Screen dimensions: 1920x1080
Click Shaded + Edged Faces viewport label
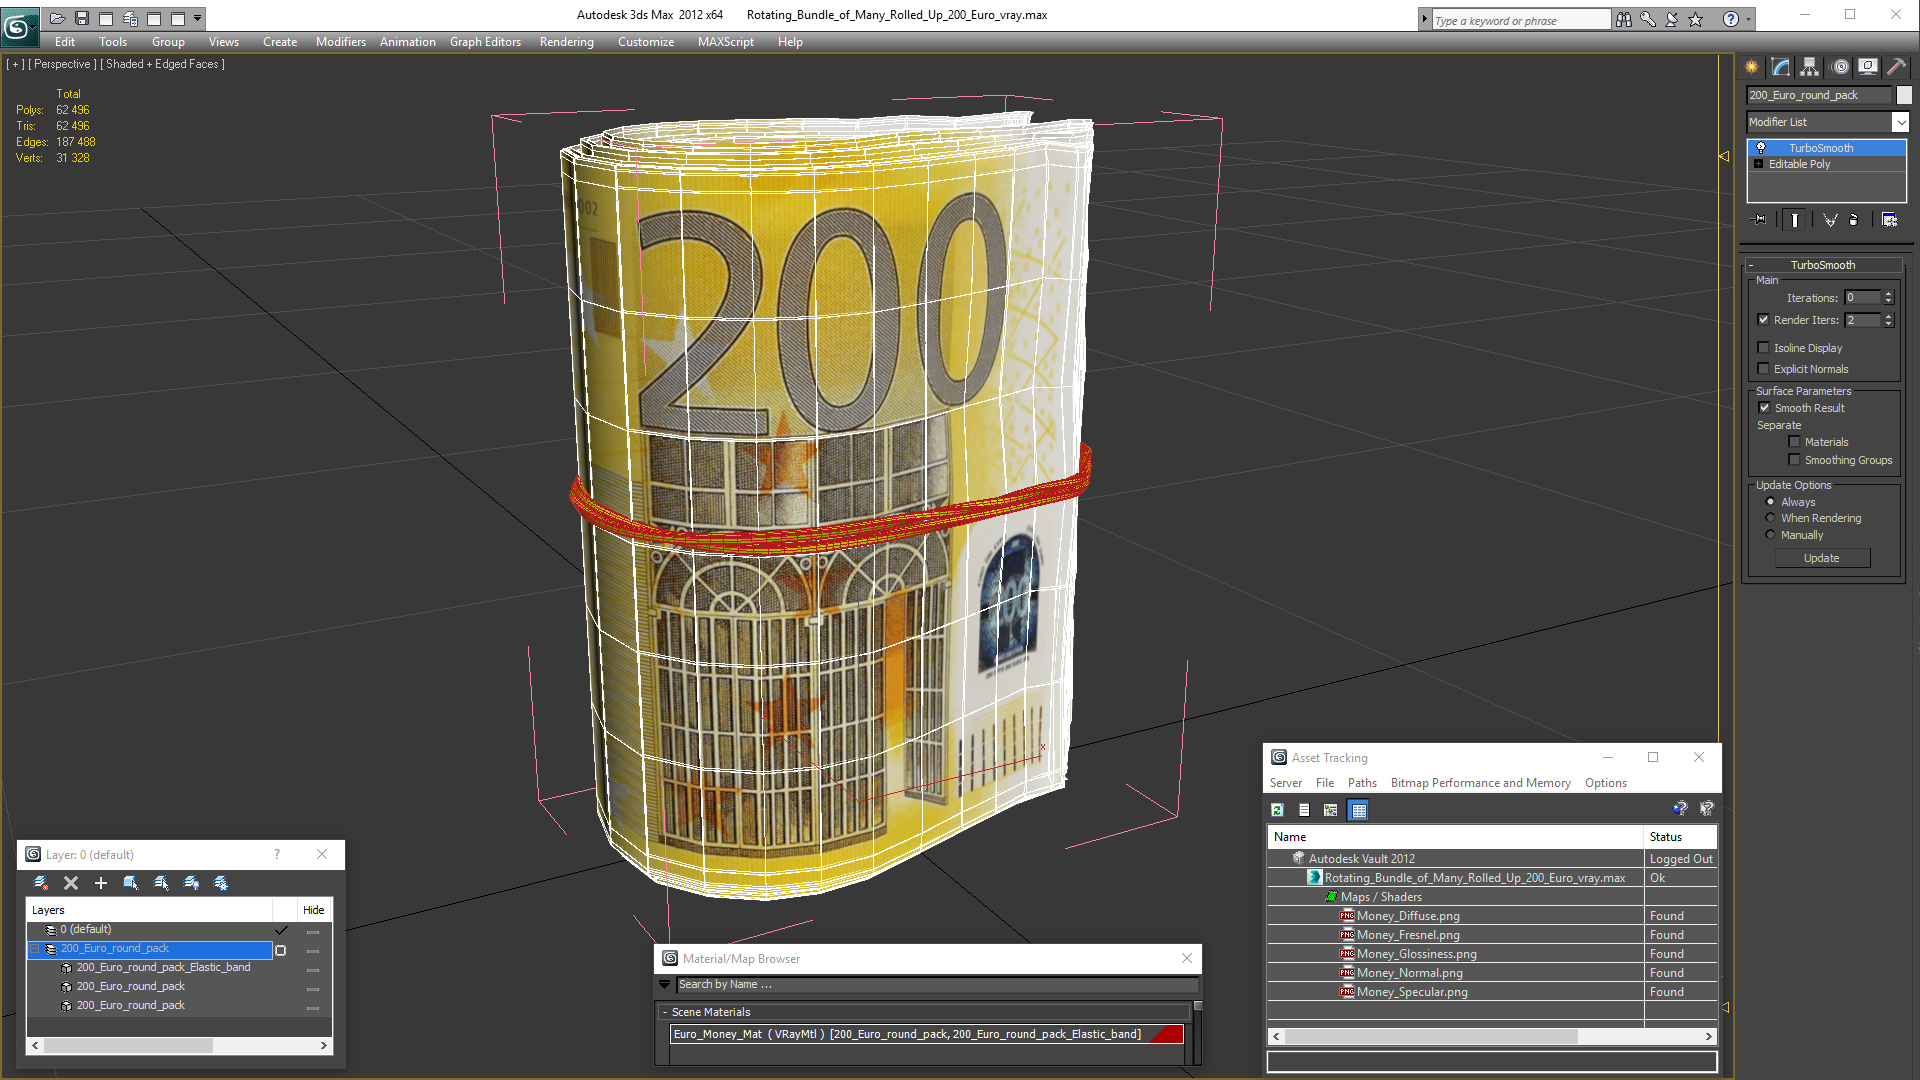point(162,64)
